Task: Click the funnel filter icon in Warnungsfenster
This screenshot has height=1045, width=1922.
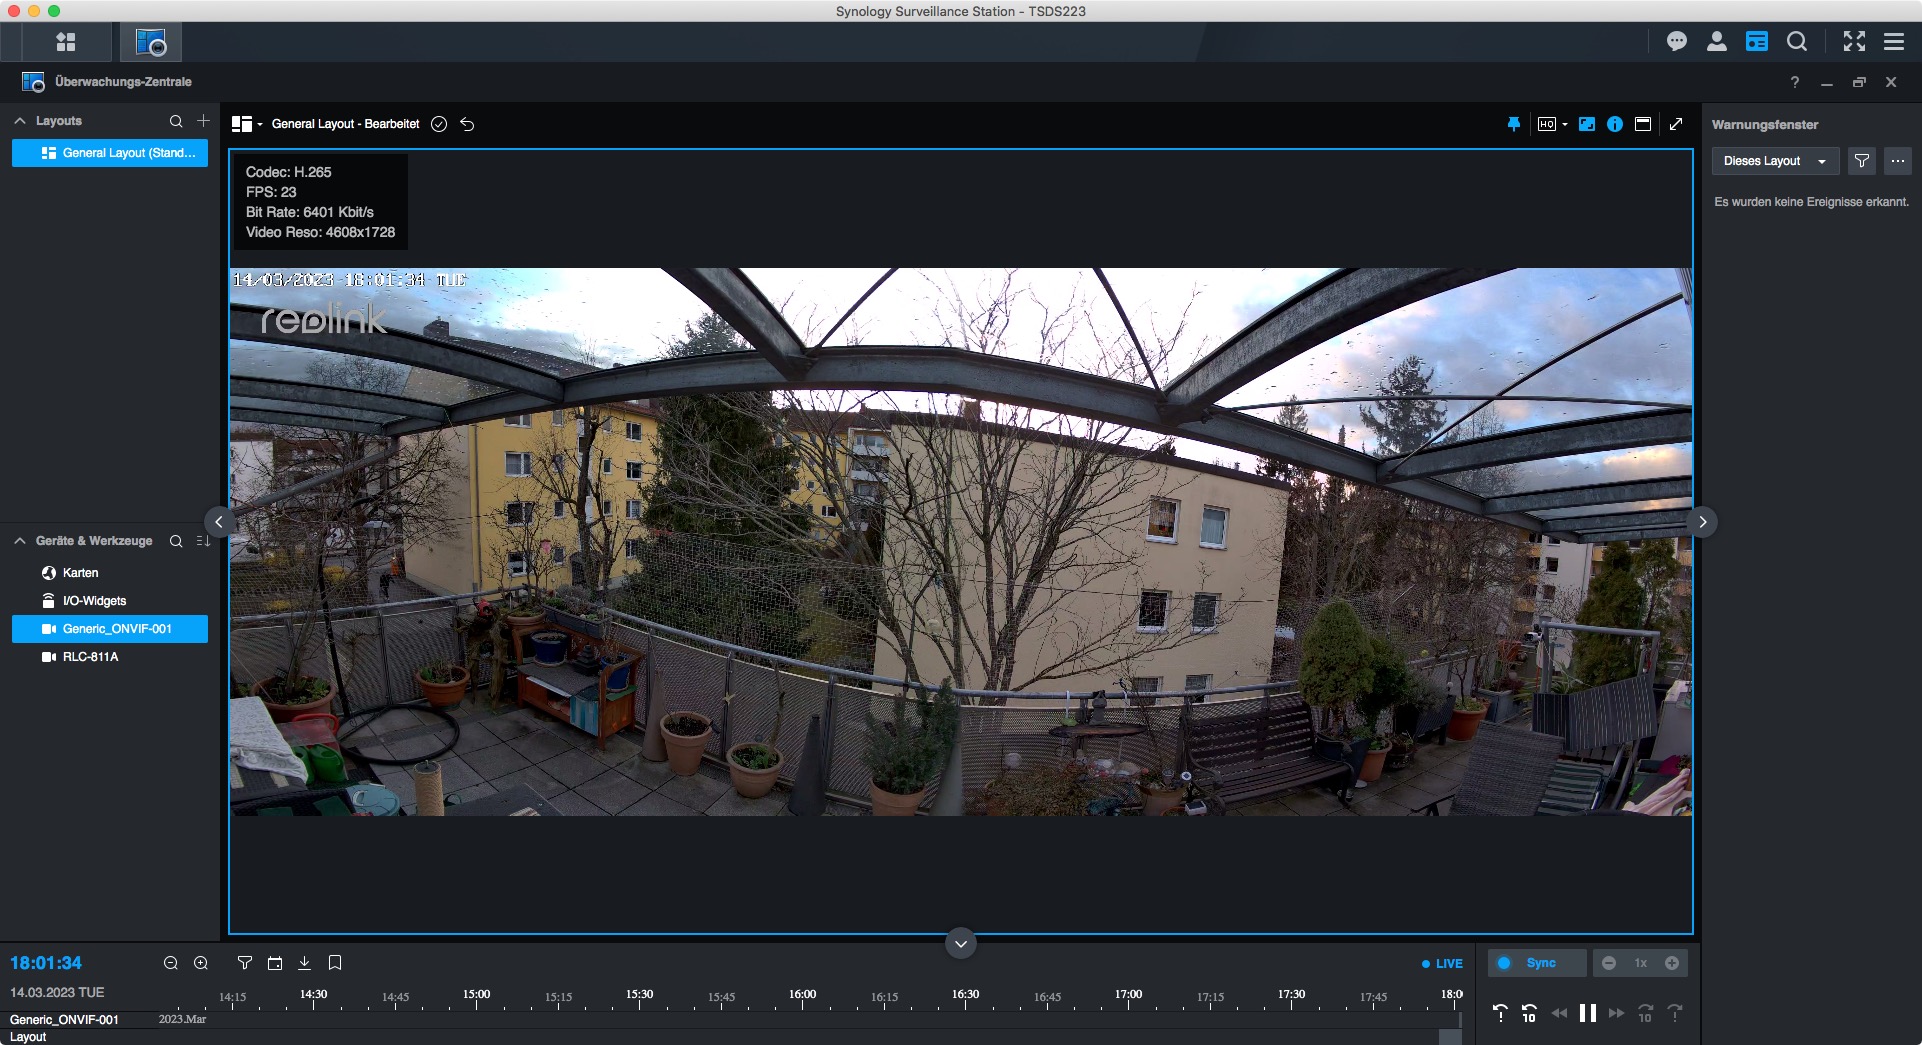Action: click(1861, 161)
